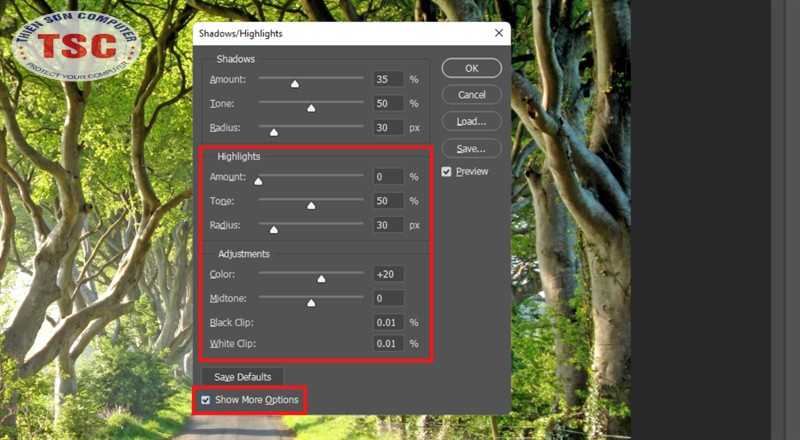Click the Adjustments Color slider handle

321,278
